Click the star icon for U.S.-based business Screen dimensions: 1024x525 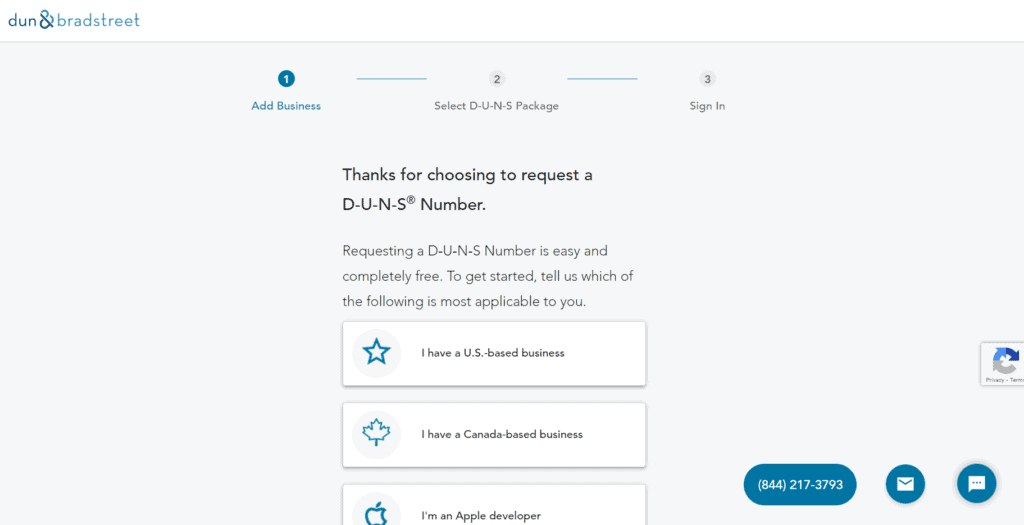click(x=376, y=352)
